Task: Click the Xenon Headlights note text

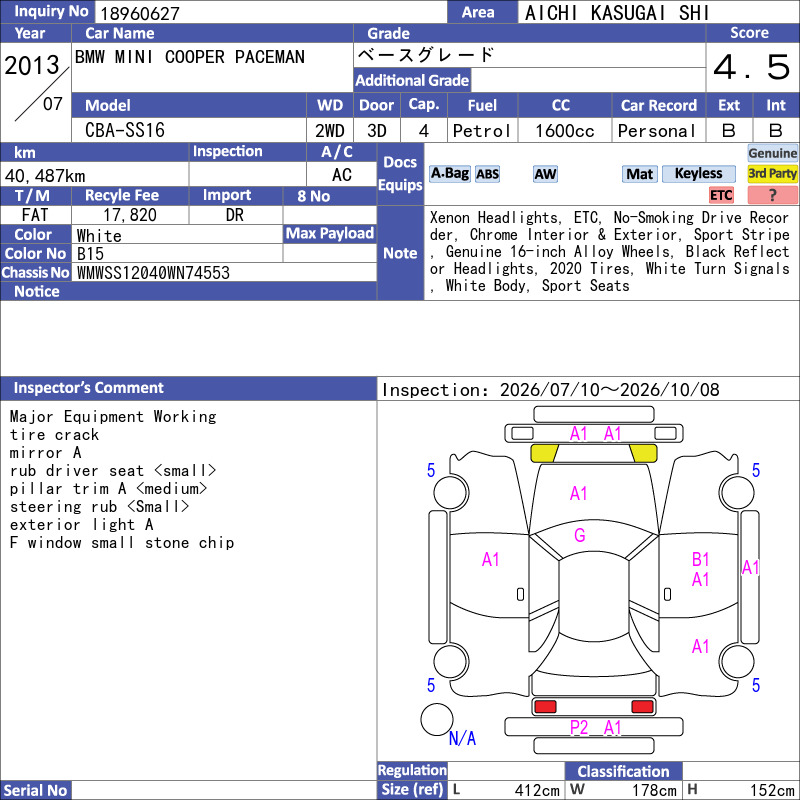Action: tap(609, 252)
